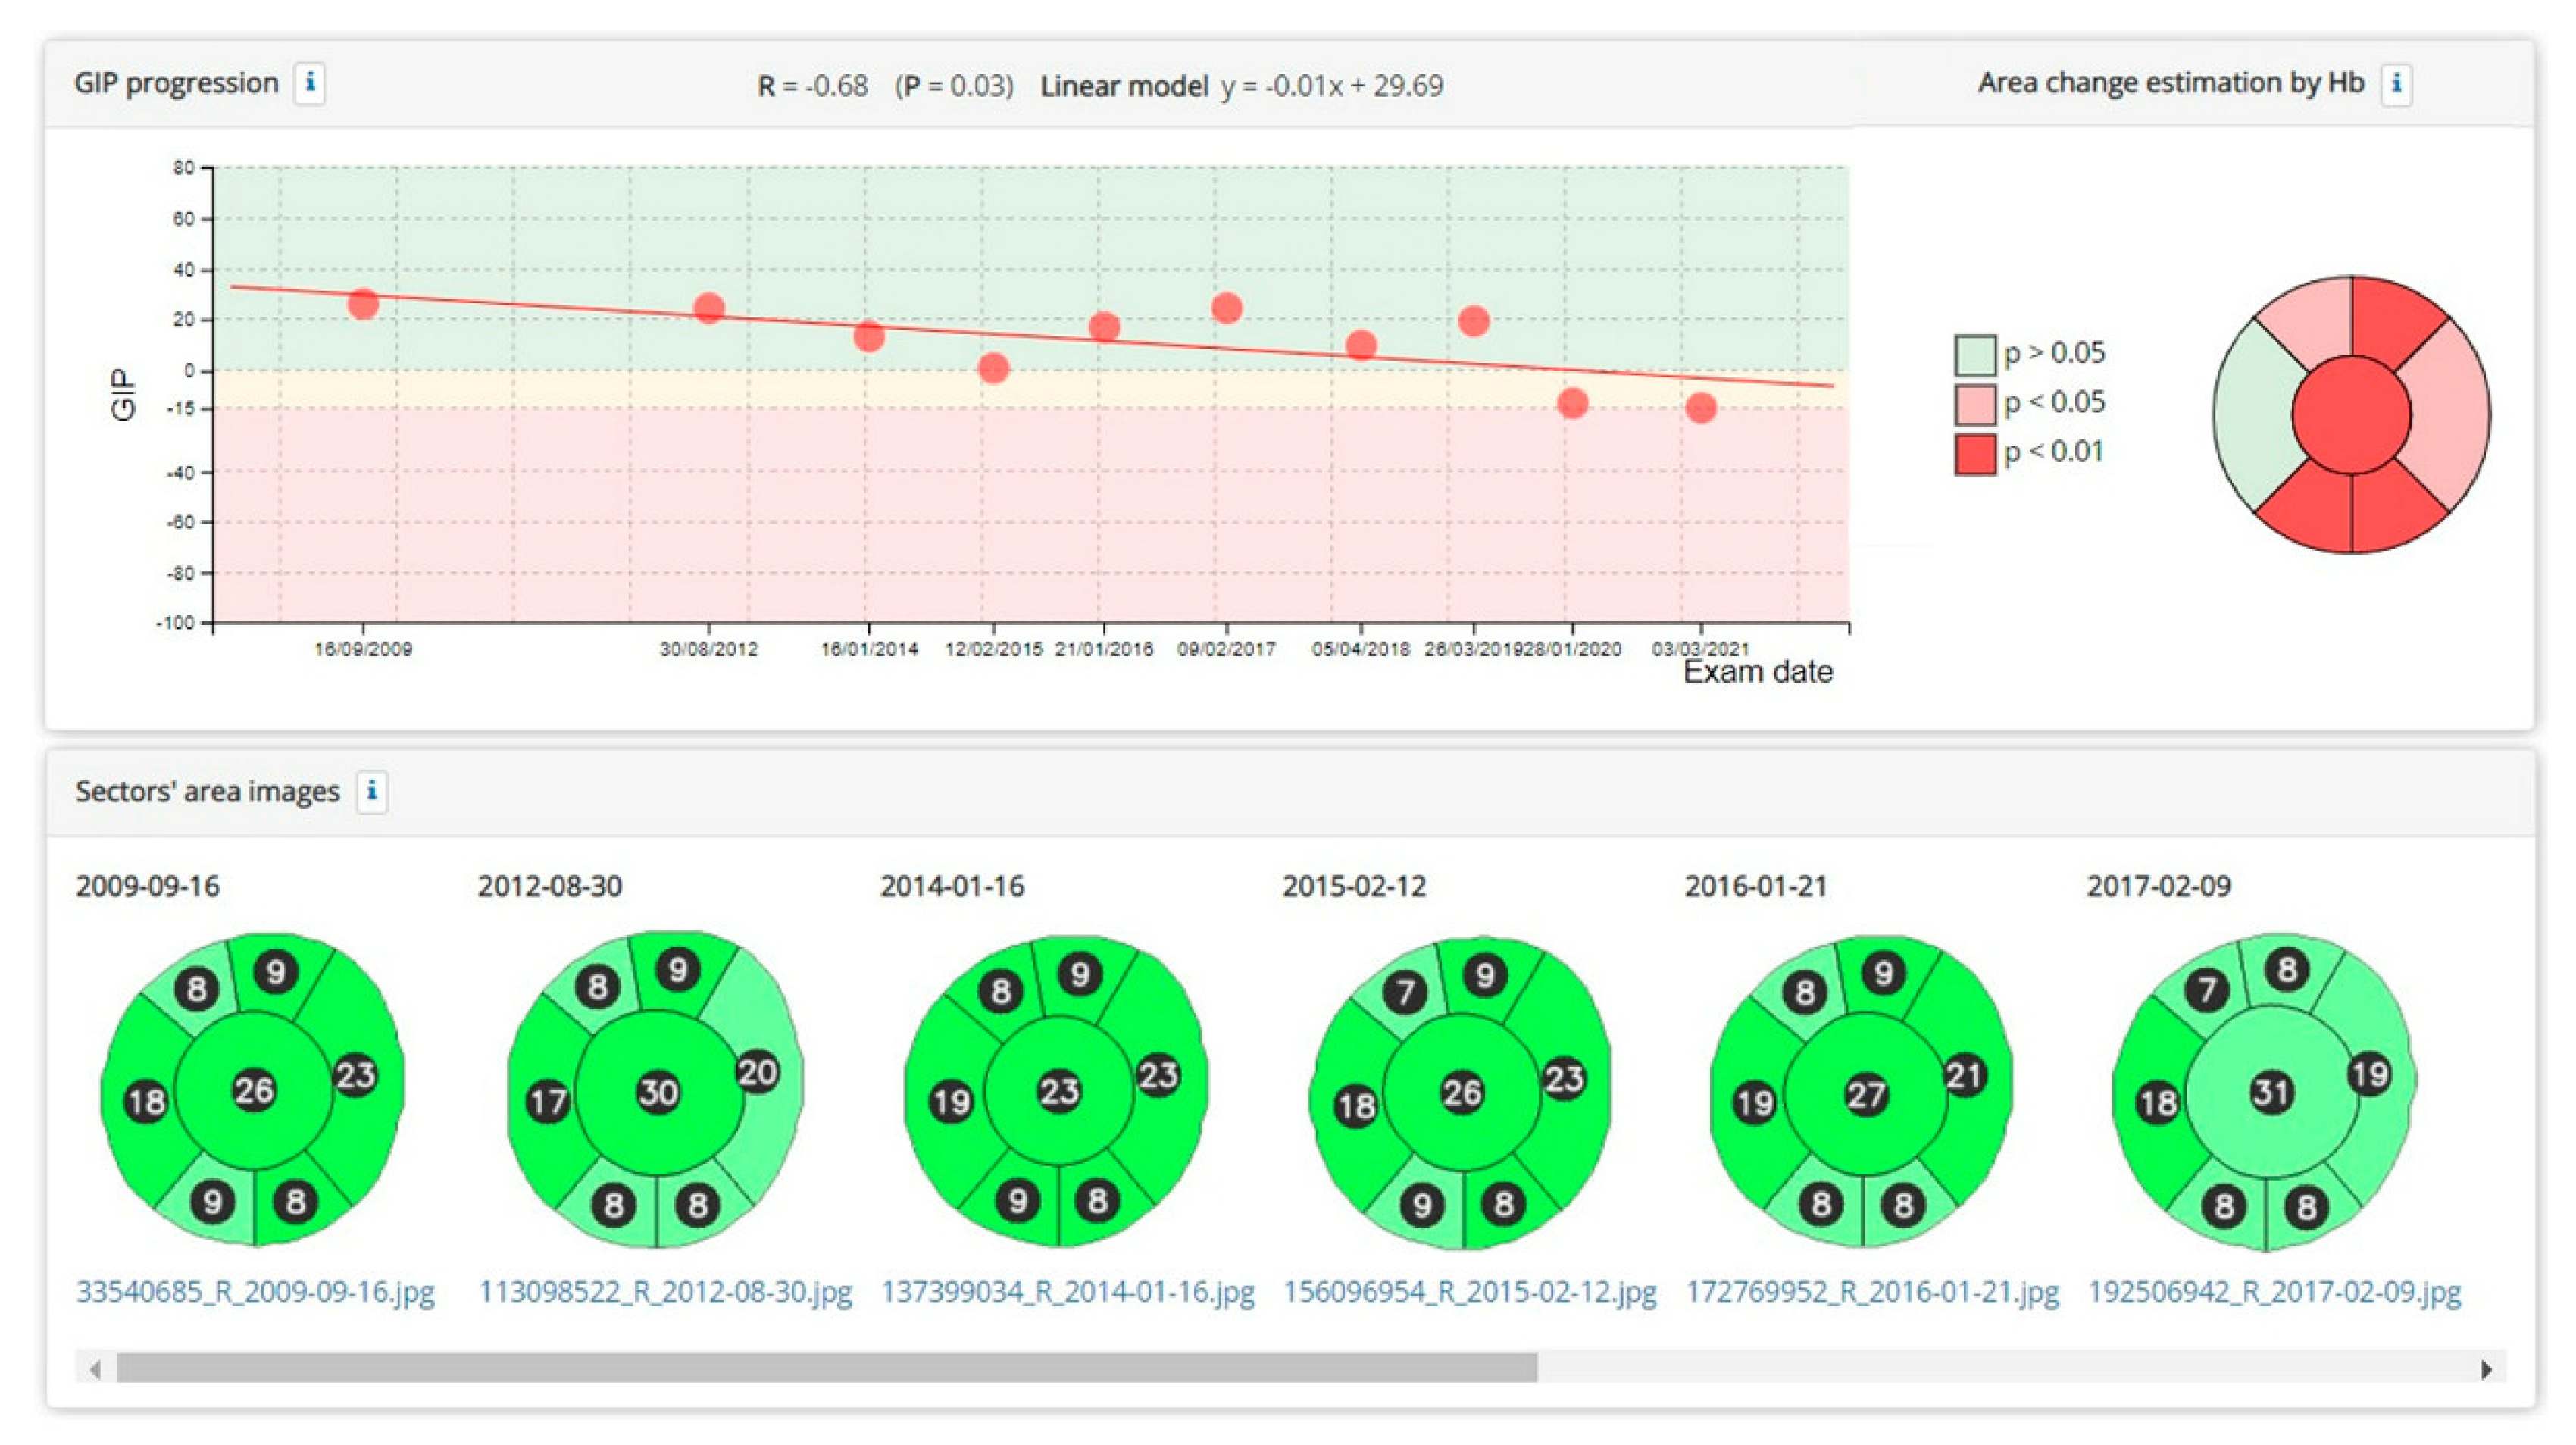Click the horizontal scrollbar thumb
This screenshot has height=1445, width=2576.
pyautogui.click(x=826, y=1368)
